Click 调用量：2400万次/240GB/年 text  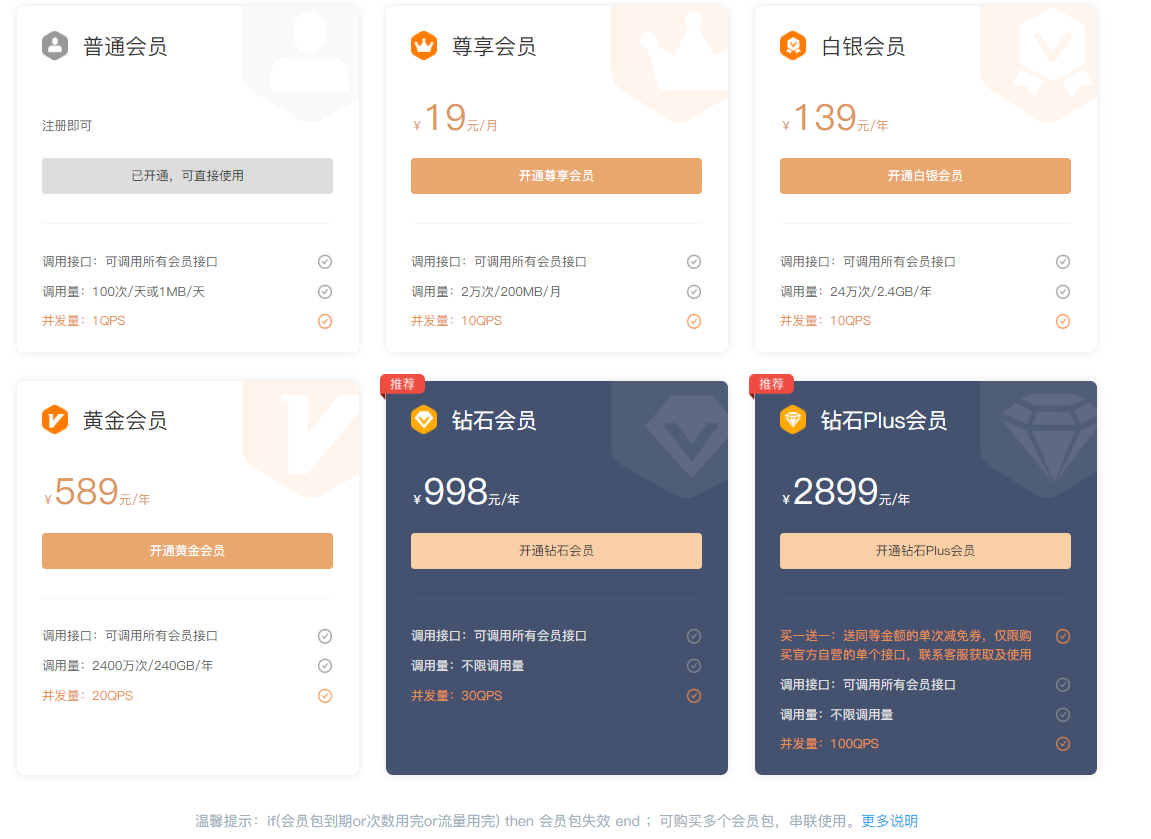pyautogui.click(x=128, y=666)
